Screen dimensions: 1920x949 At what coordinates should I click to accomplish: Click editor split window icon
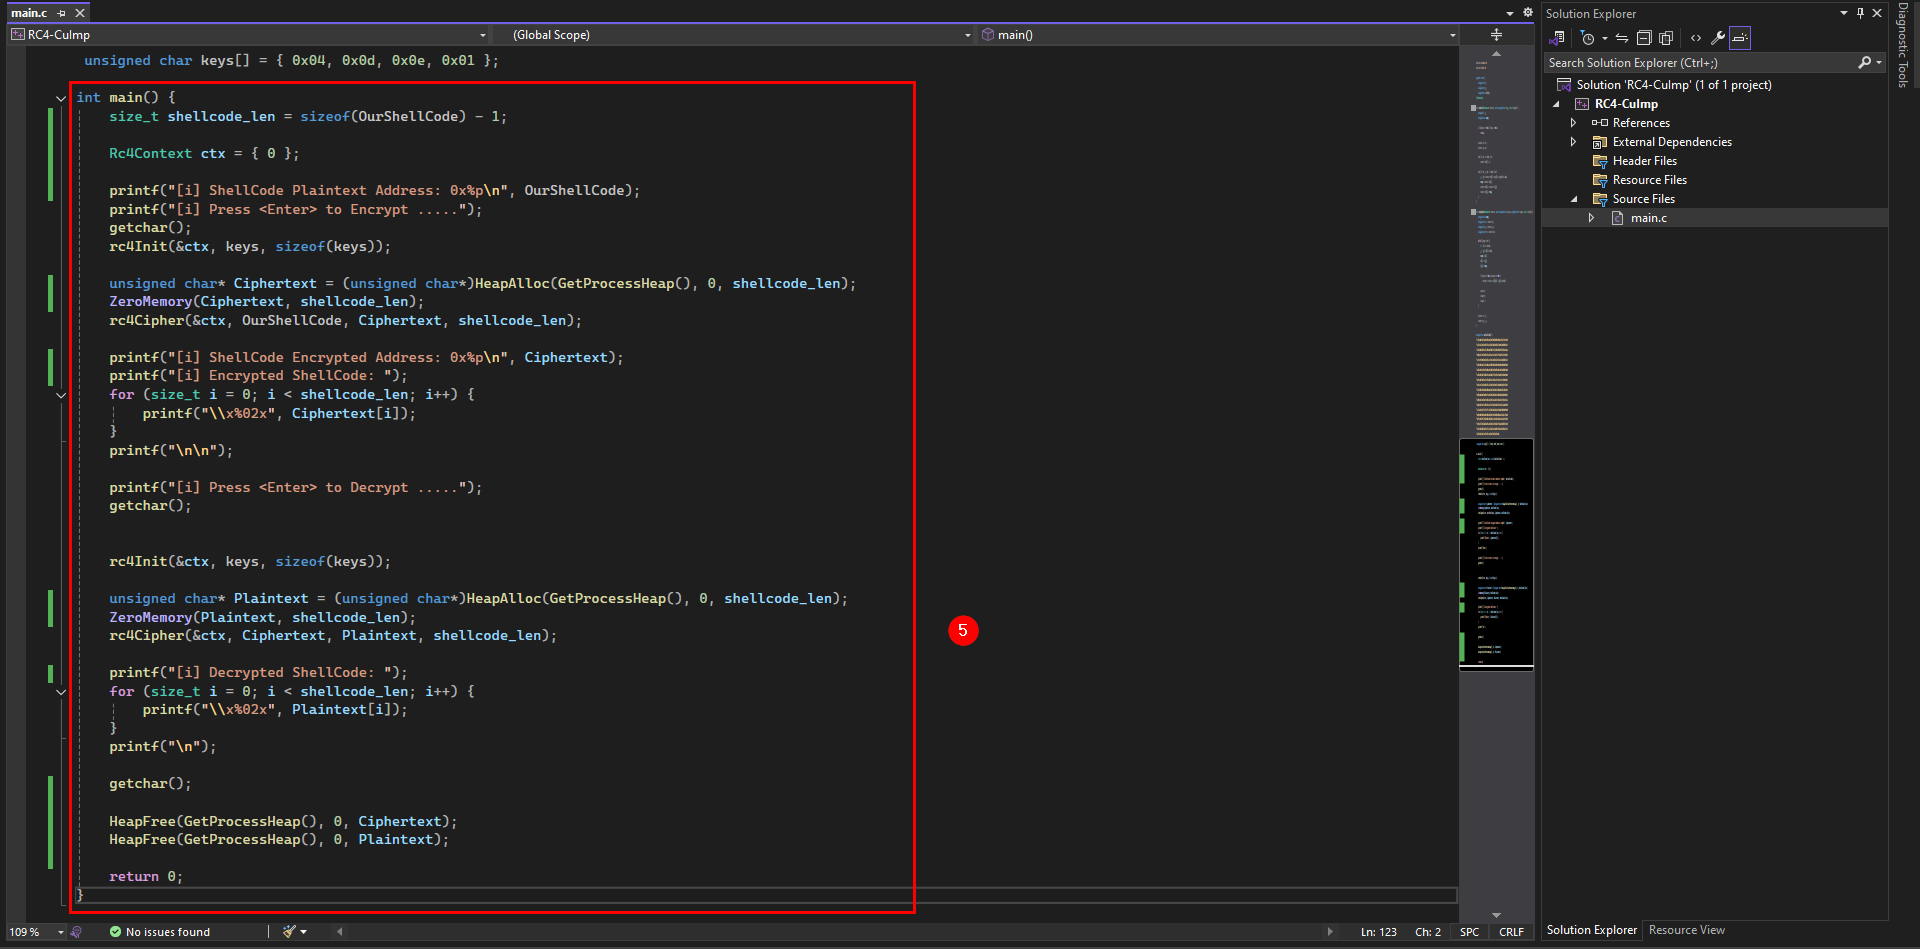click(x=1496, y=35)
